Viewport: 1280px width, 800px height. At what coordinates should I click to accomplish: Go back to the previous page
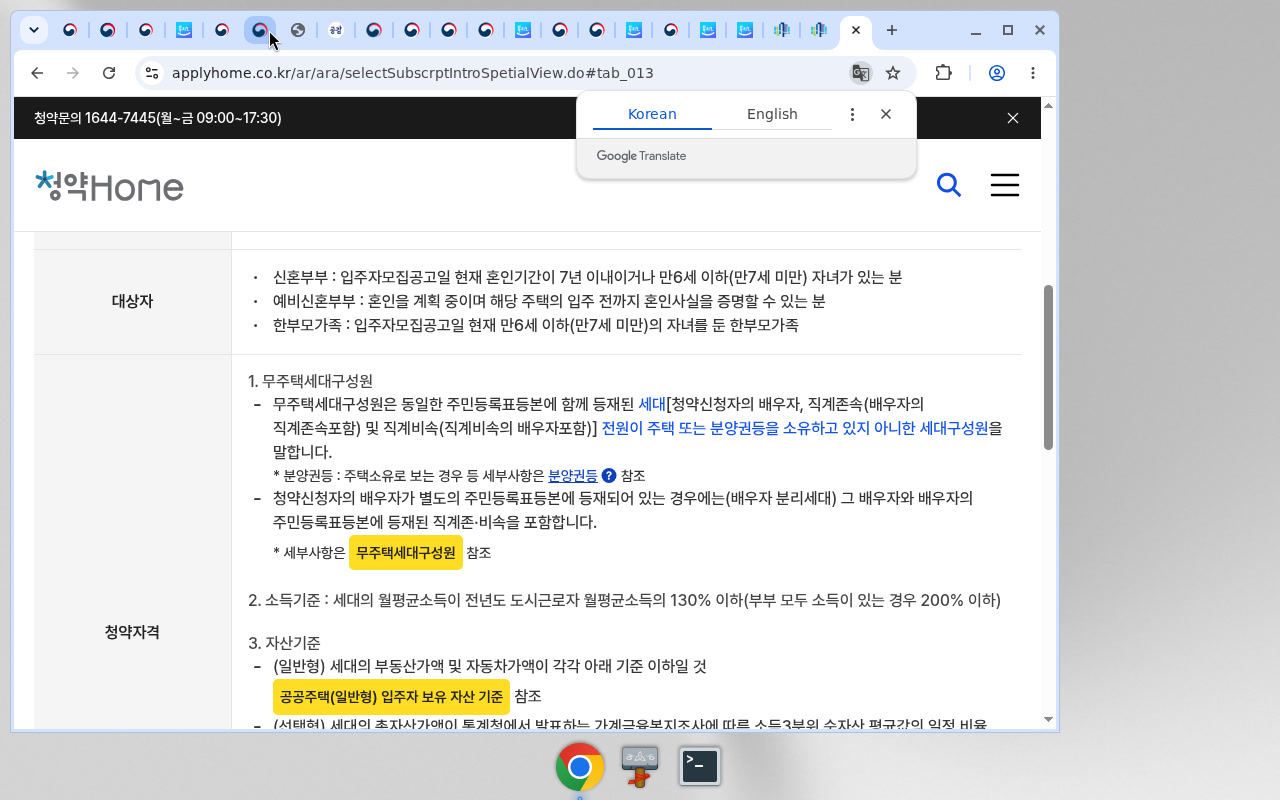[37, 73]
